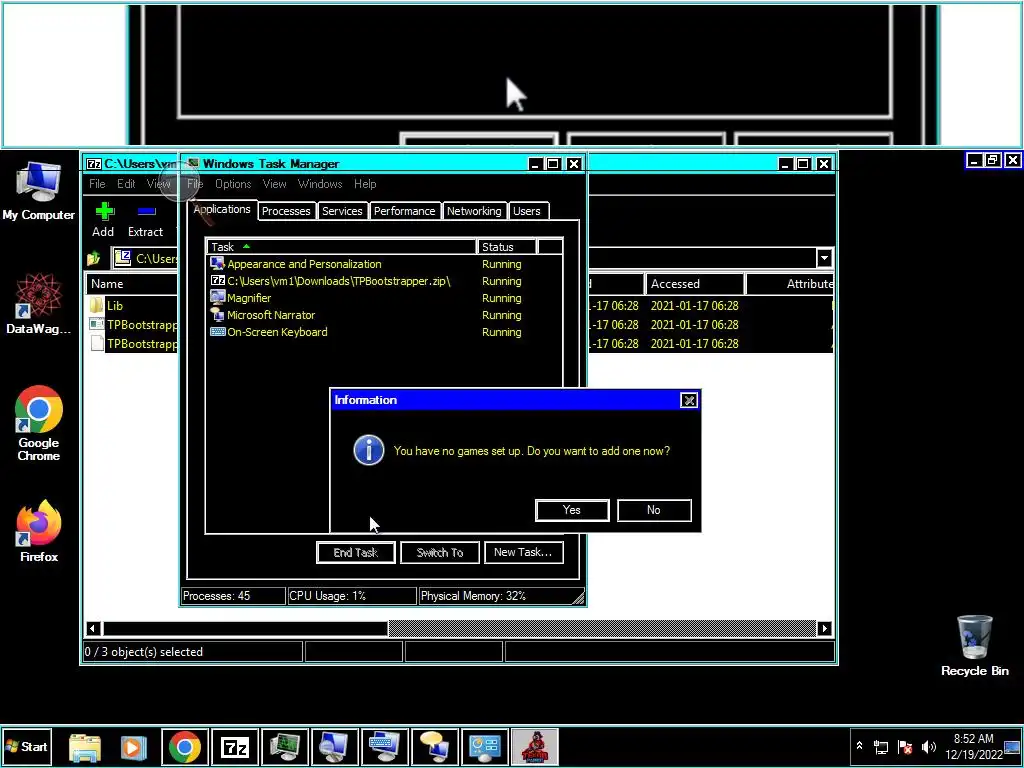Open My Computer desktop icon

pos(39,191)
